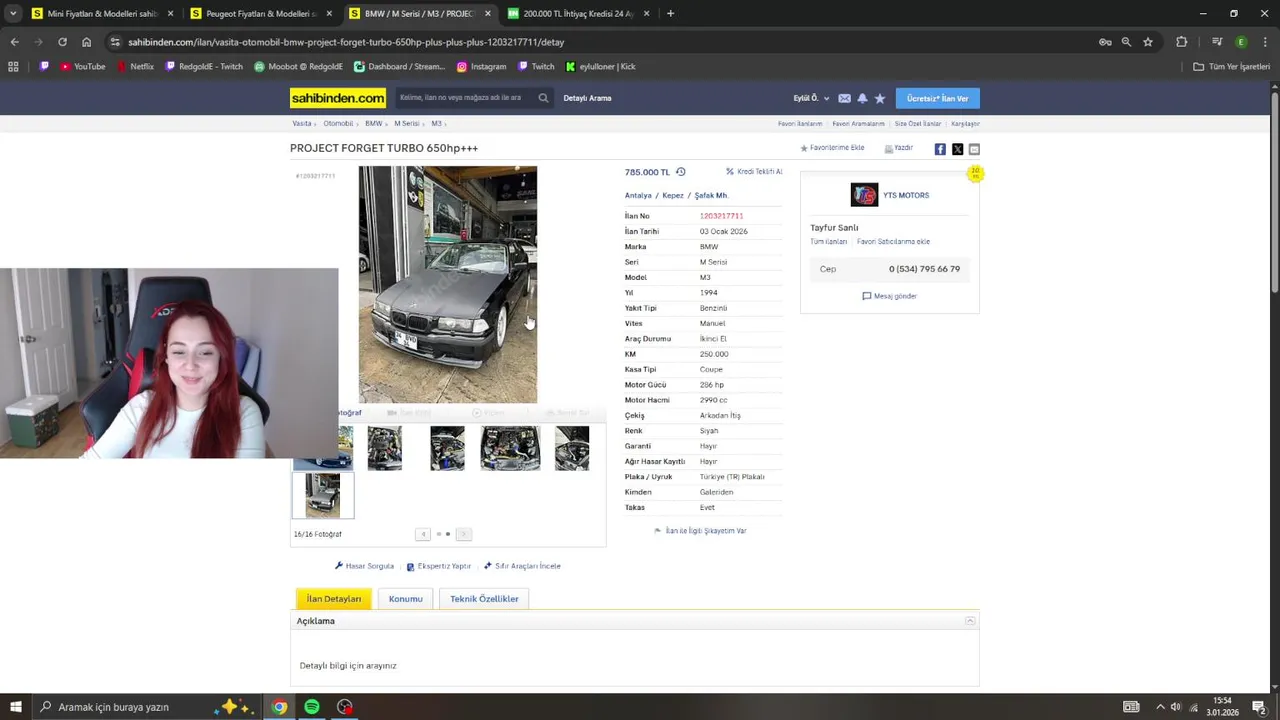Click the volume icon in system tray
Viewport: 1280px width, 720px height.
[1176, 707]
